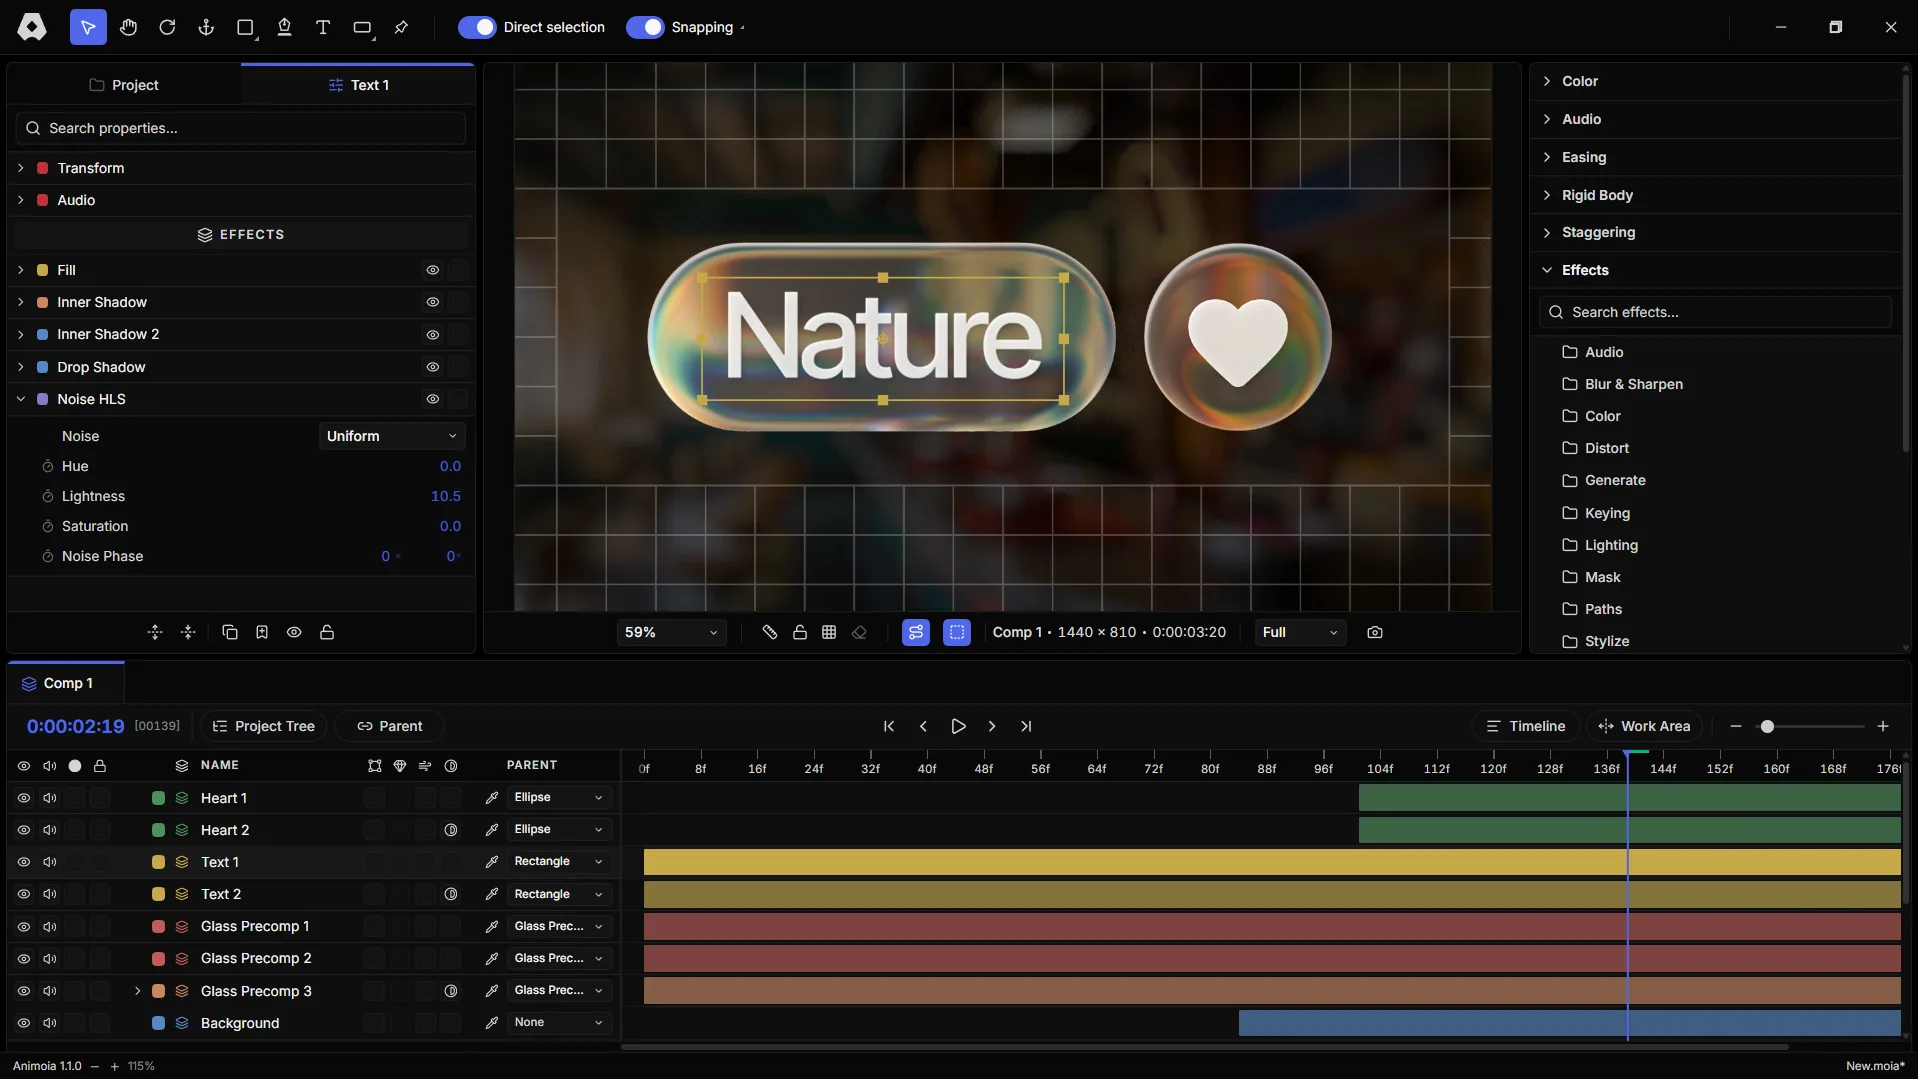Viewport: 1918px width, 1079px height.
Task: Toggle the Direct selection switch
Action: coord(477,27)
